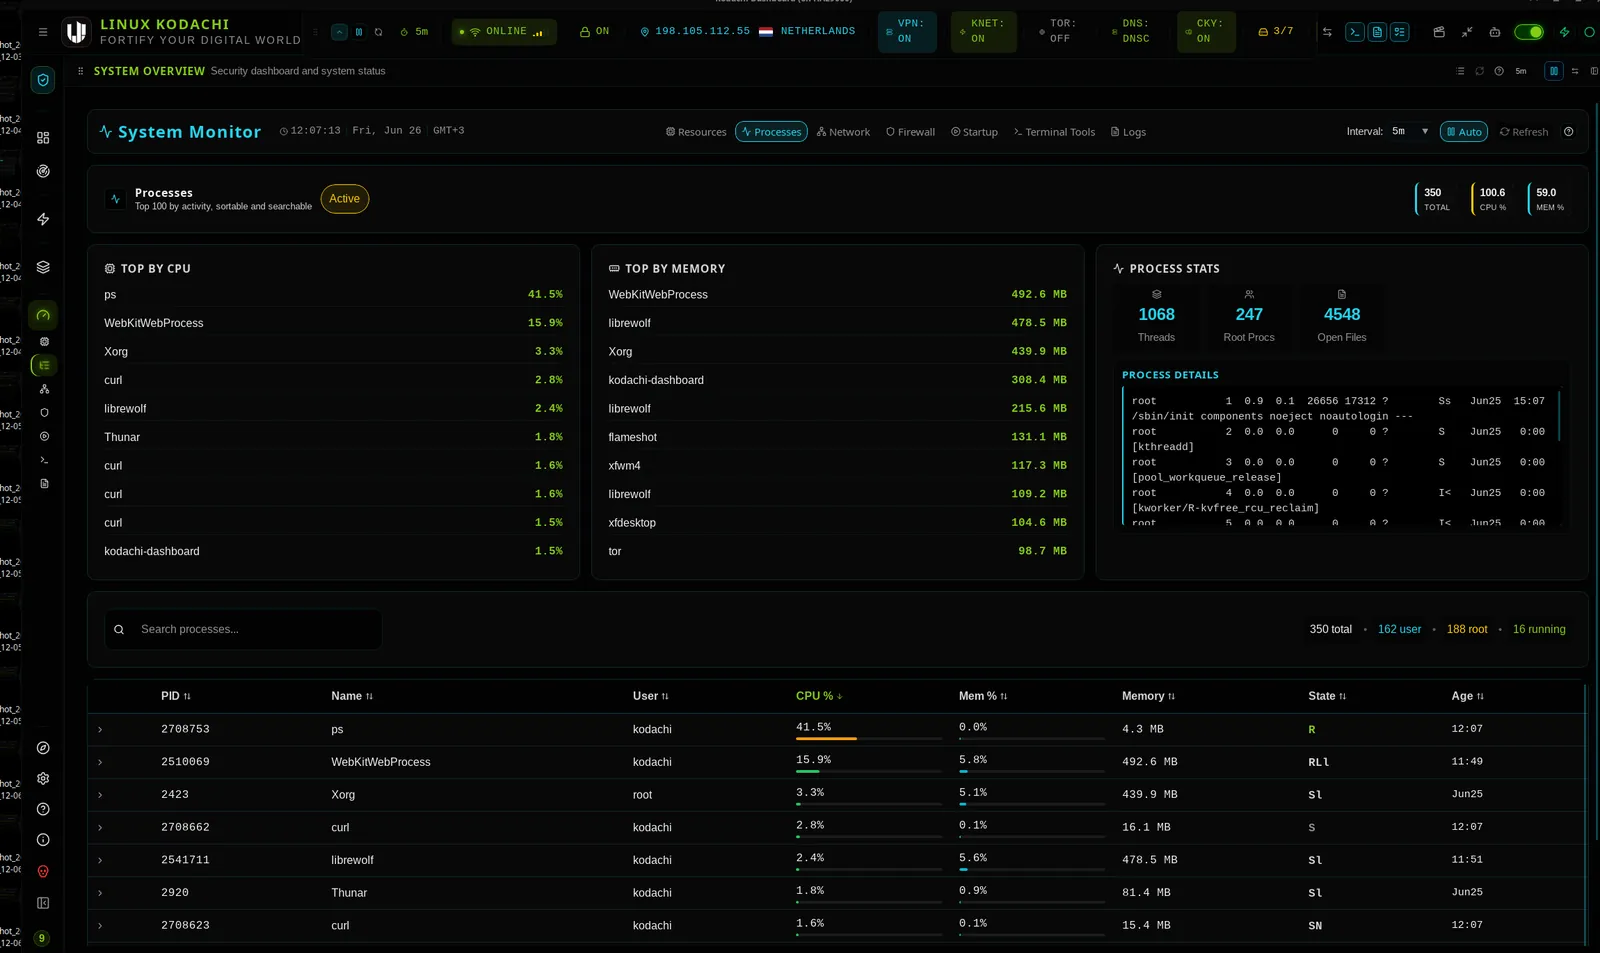Click the shield icon in left sidebar

[43, 80]
